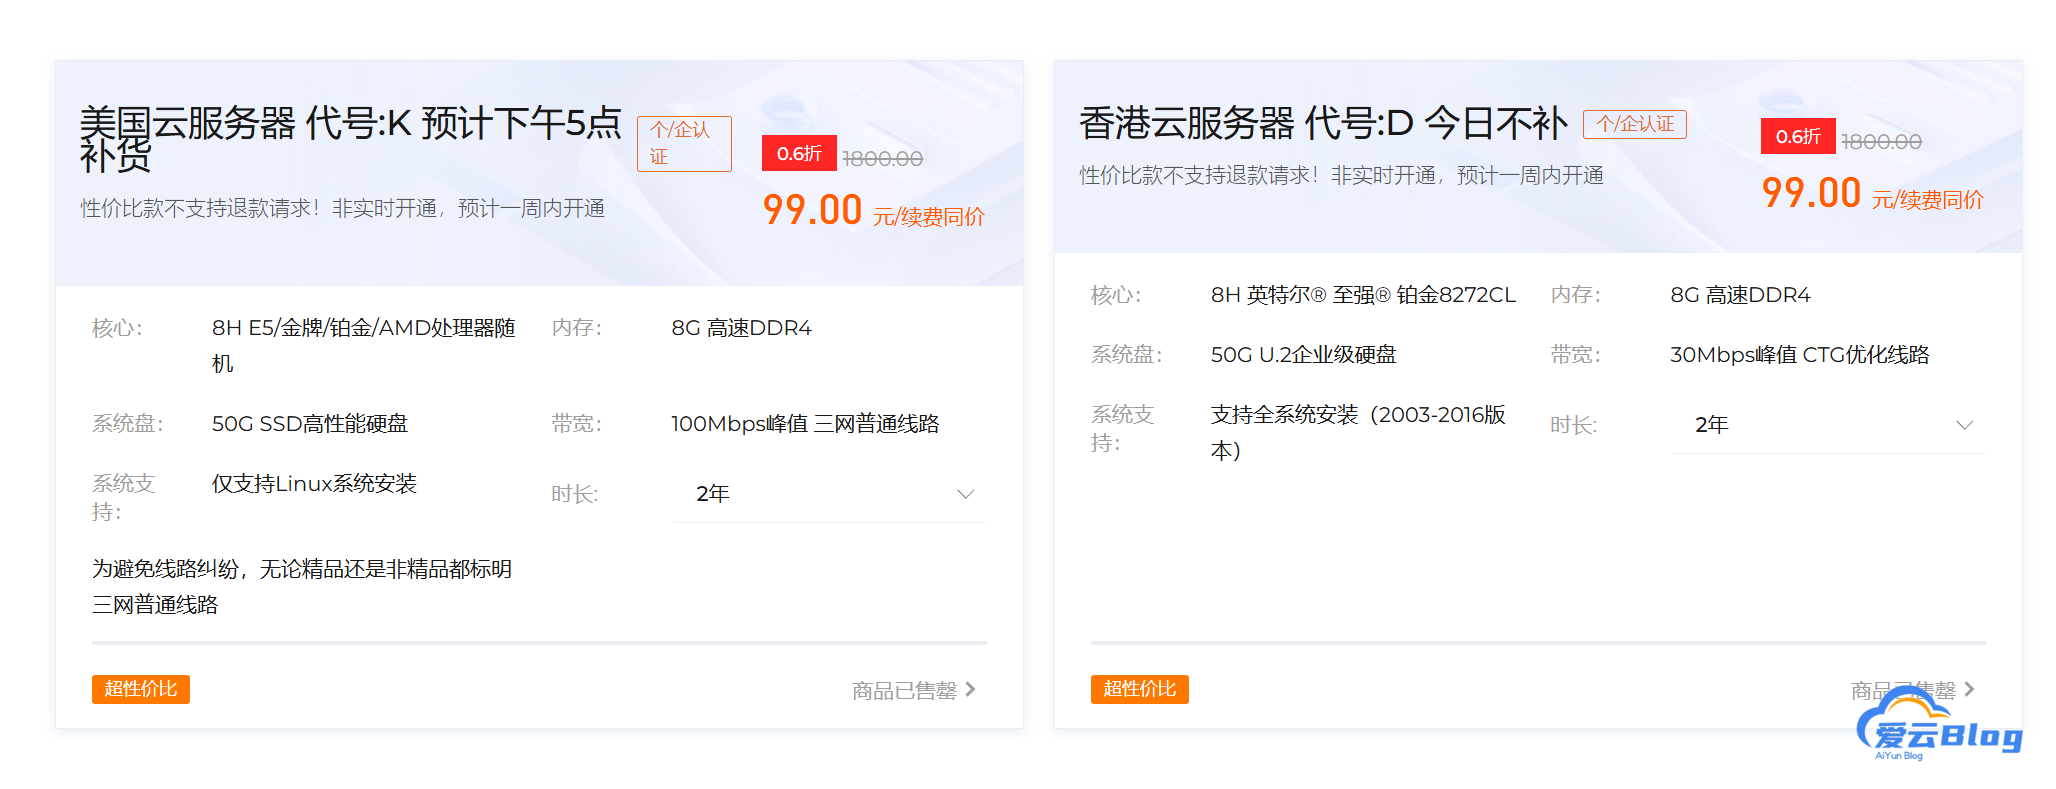Viewport: 2056px width, 789px height.
Task: Click strikethrough 1800.00 on Hong Kong card
Action: pyautogui.click(x=1881, y=141)
